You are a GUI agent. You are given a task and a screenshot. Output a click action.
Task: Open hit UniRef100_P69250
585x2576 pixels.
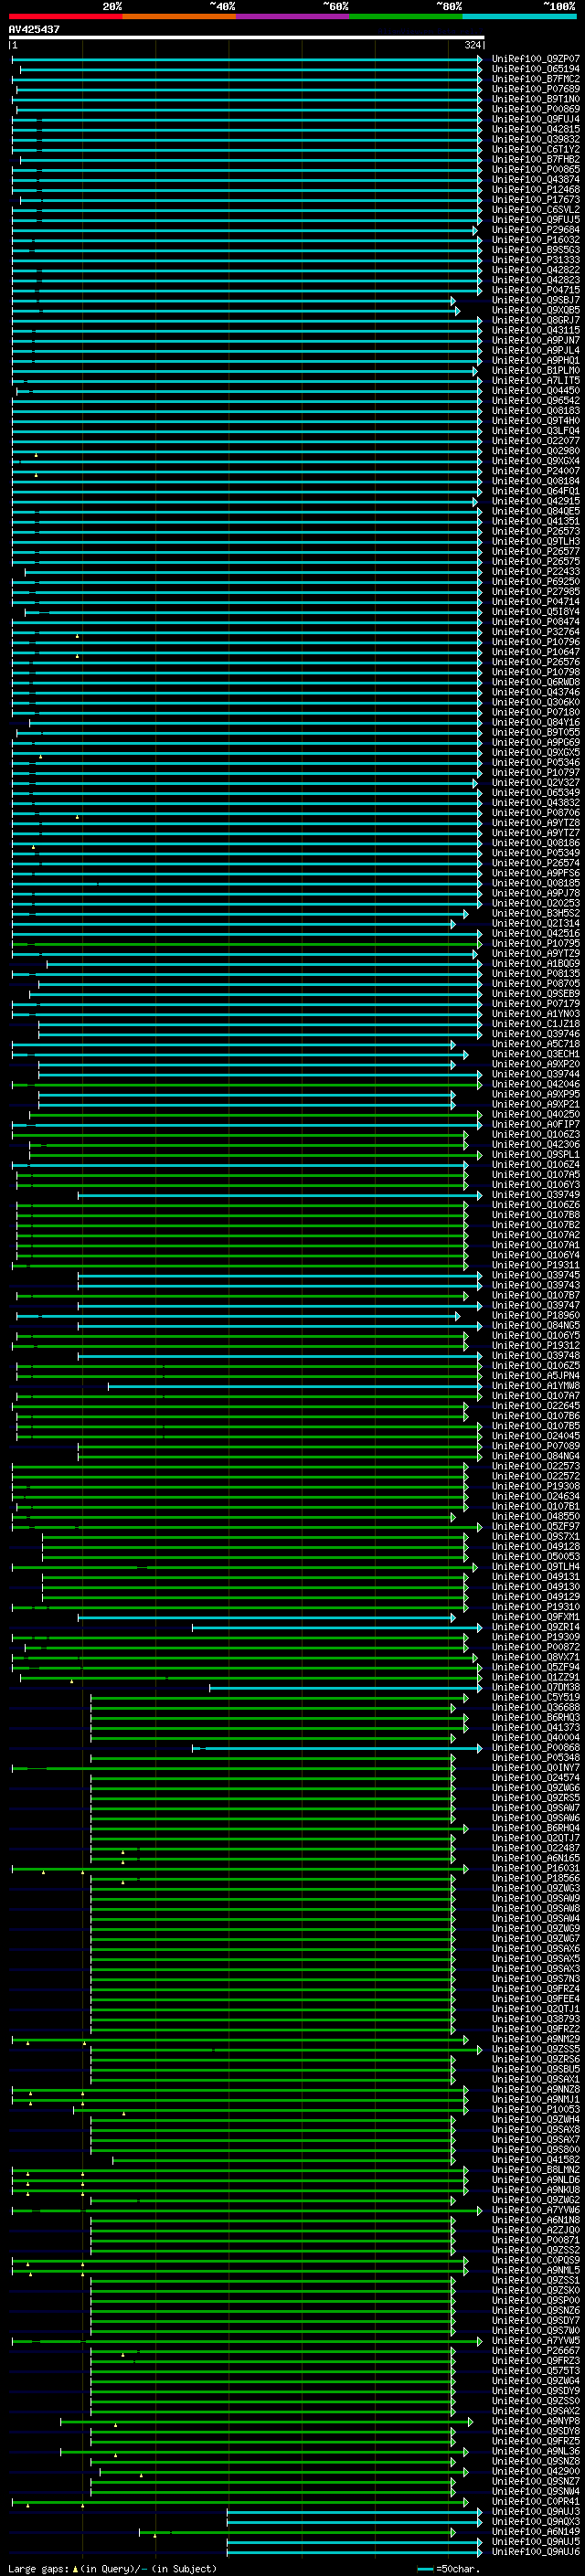coord(536,582)
